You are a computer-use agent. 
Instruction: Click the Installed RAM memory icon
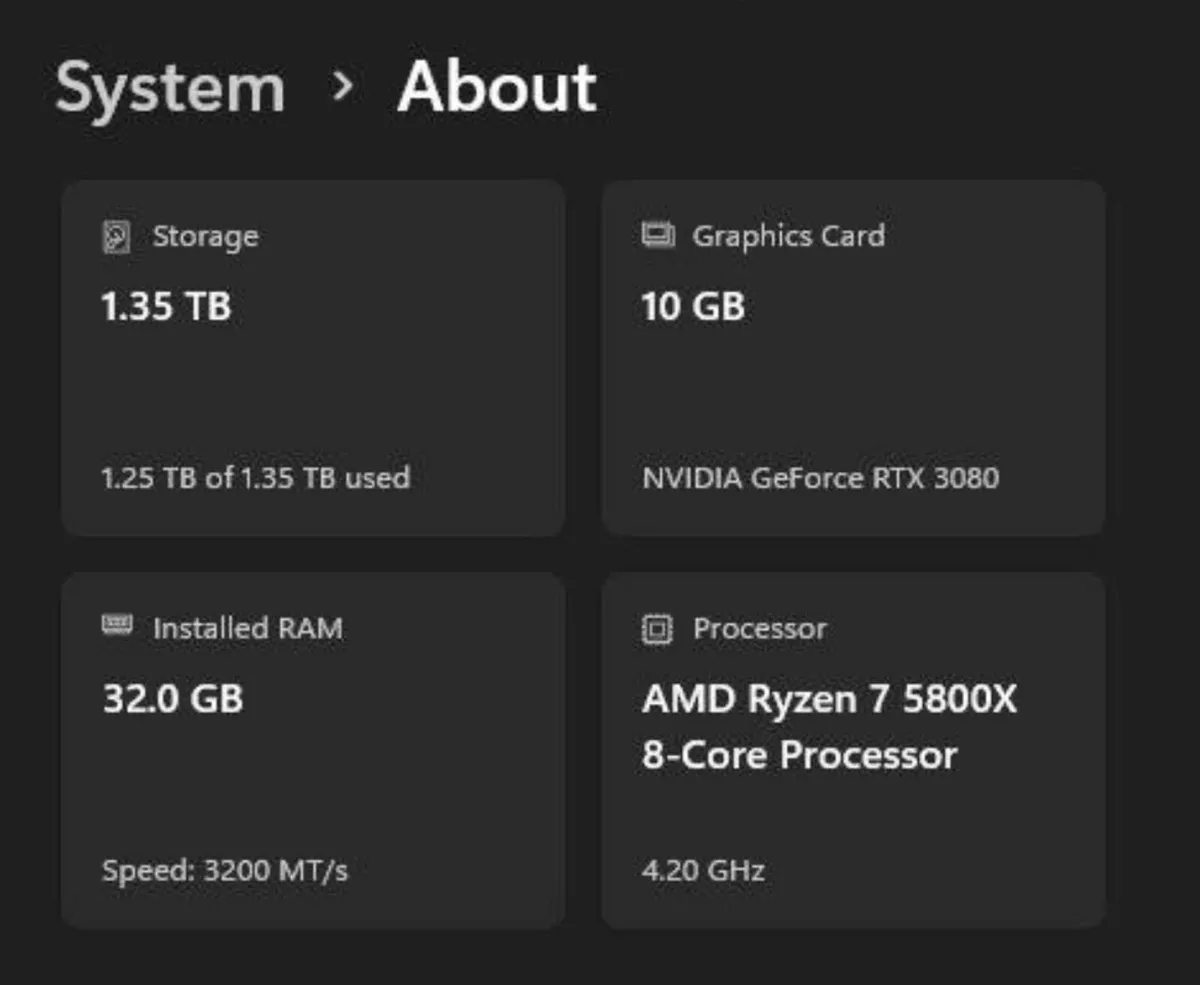click(x=117, y=628)
